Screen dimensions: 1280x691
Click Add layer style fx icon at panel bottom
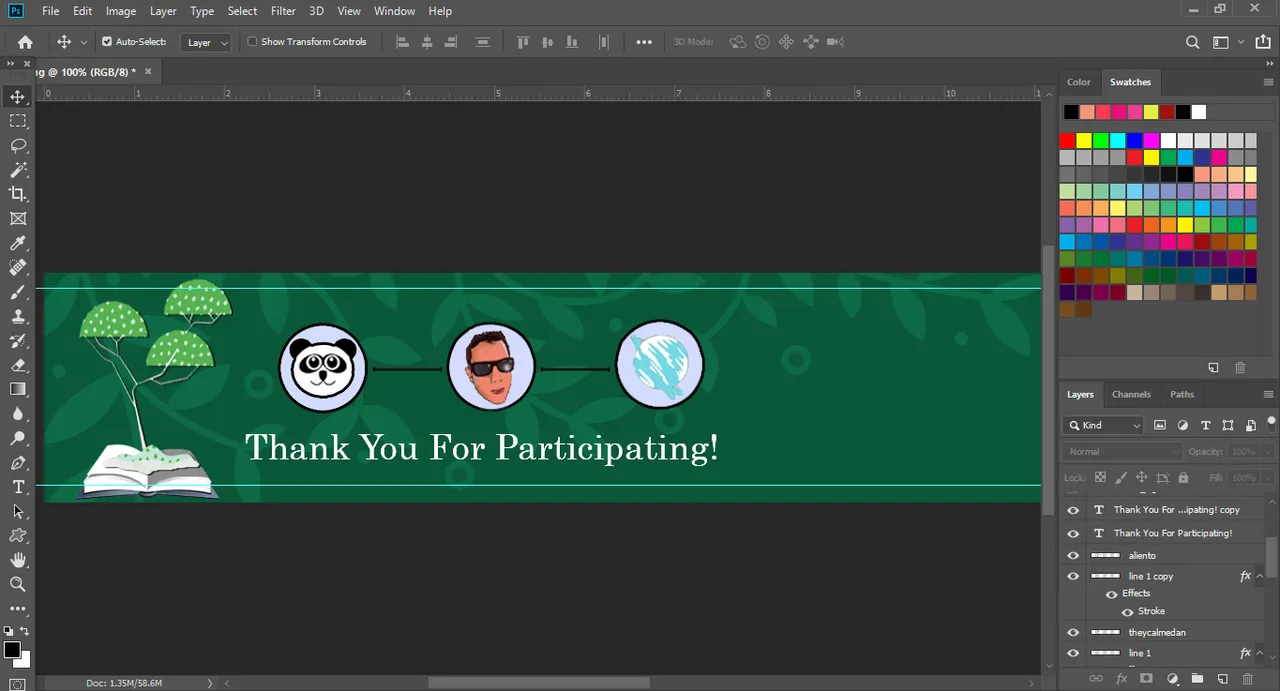tap(1121, 679)
